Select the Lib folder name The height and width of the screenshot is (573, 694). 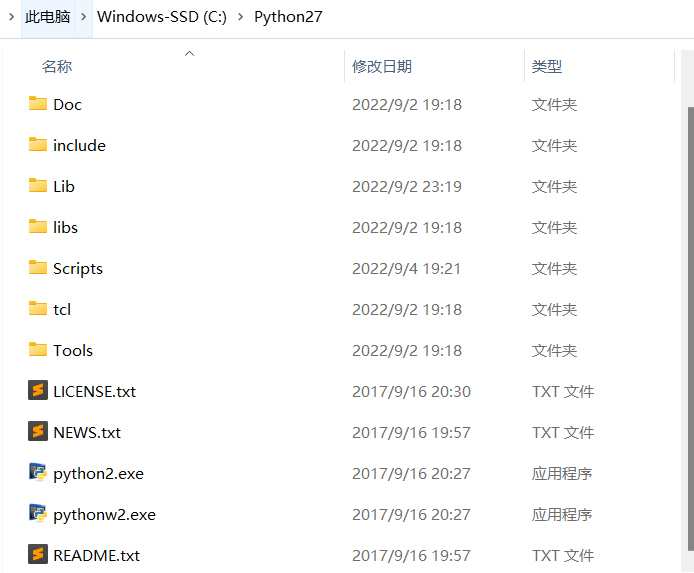coord(64,187)
